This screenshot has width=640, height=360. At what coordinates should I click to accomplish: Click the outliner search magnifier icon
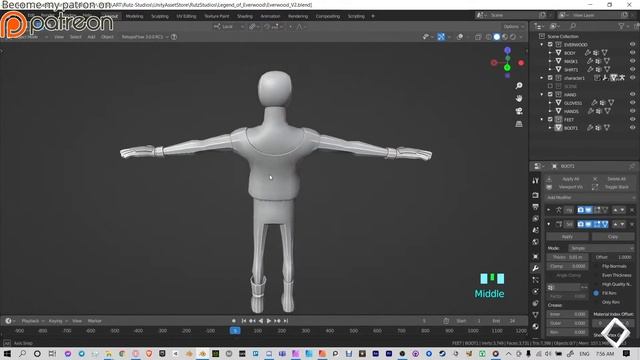(x=573, y=26)
